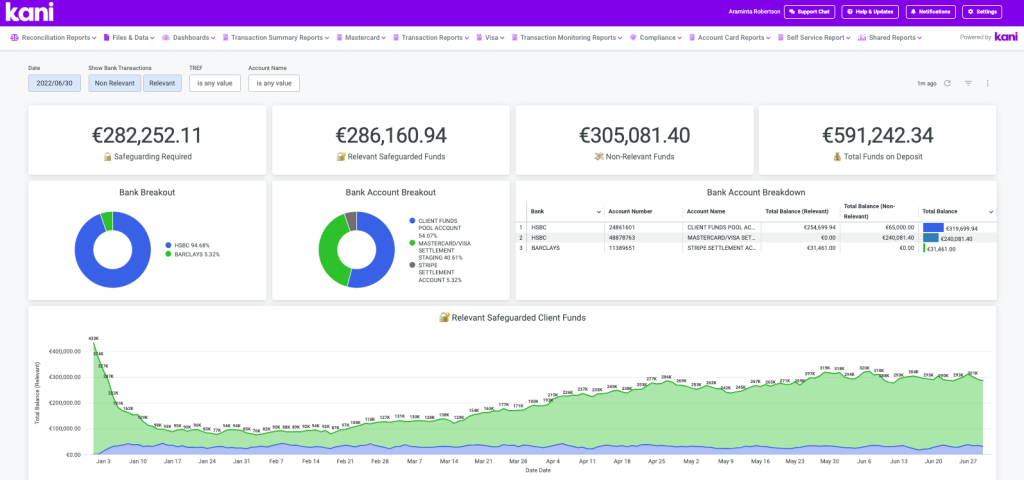The image size is (1024, 480).
Task: Open the Transaction Monitoring Reports menu
Action: coord(568,38)
